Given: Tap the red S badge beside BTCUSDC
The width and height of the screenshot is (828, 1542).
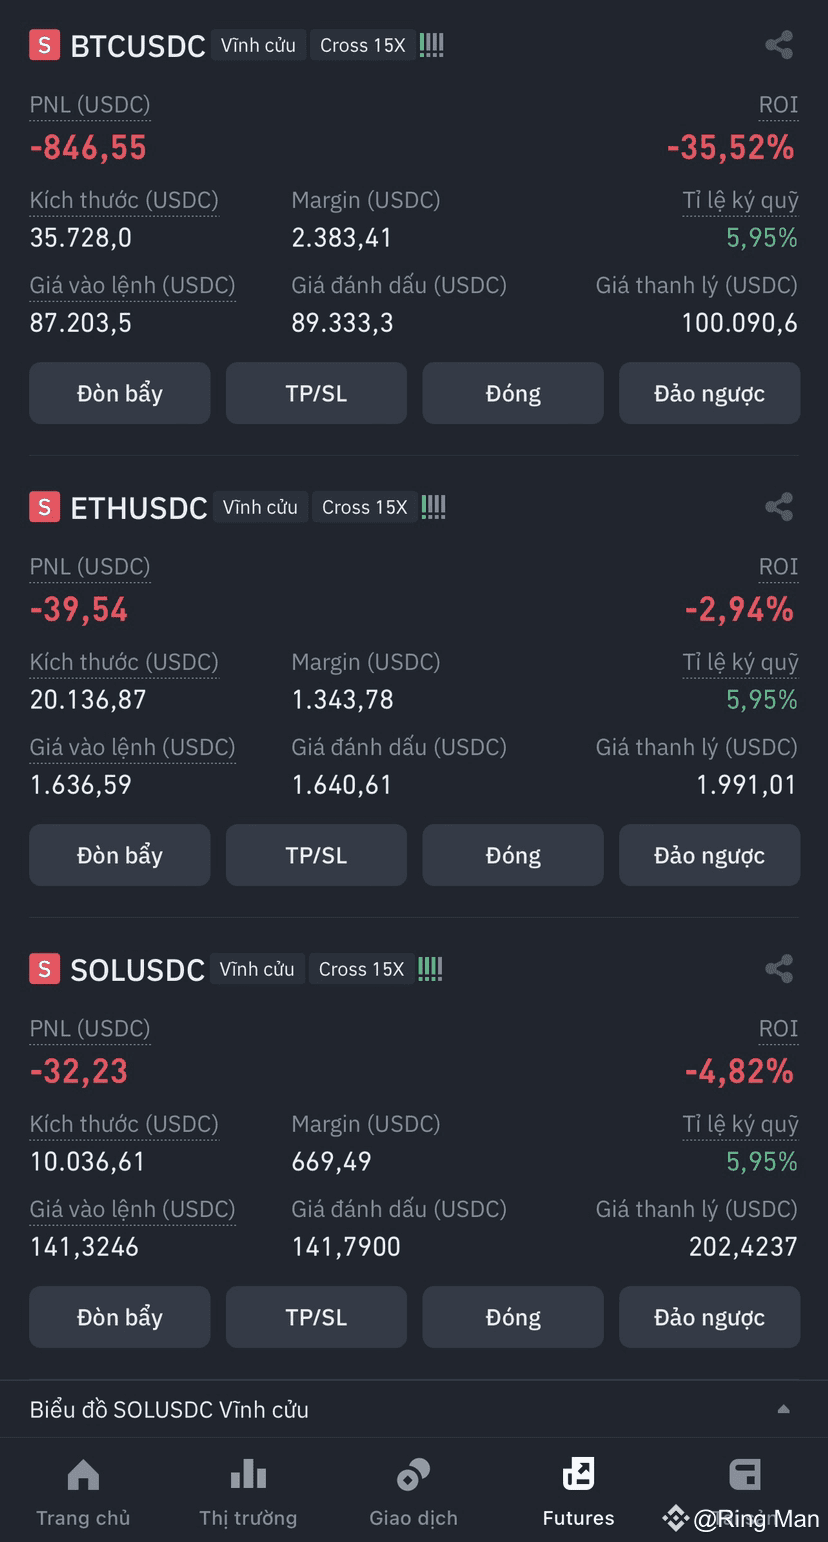Looking at the screenshot, I should 44,45.
